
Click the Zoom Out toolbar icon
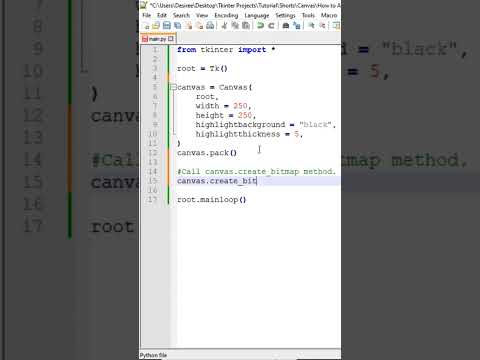coord(322,26)
